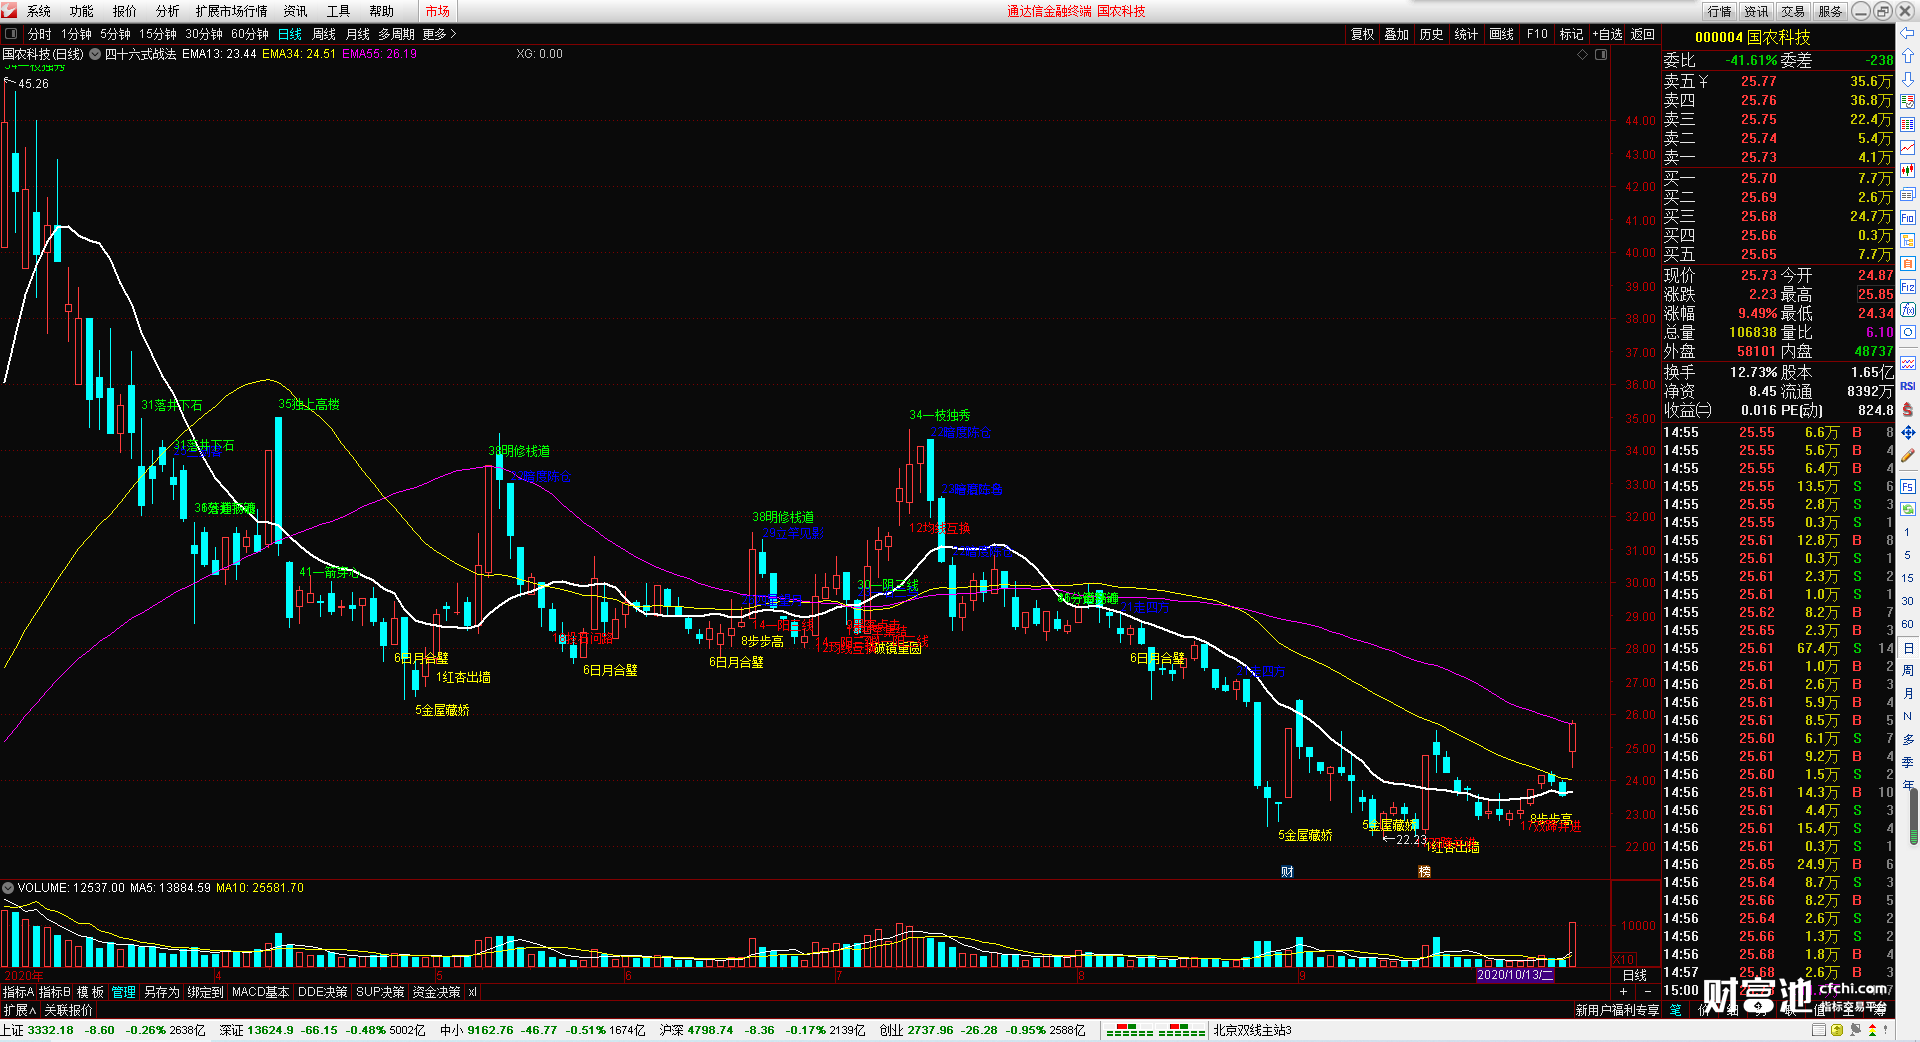Go to next stock with down arrow icon
Image resolution: width=1920 pixels, height=1042 pixels.
pyautogui.click(x=1908, y=79)
